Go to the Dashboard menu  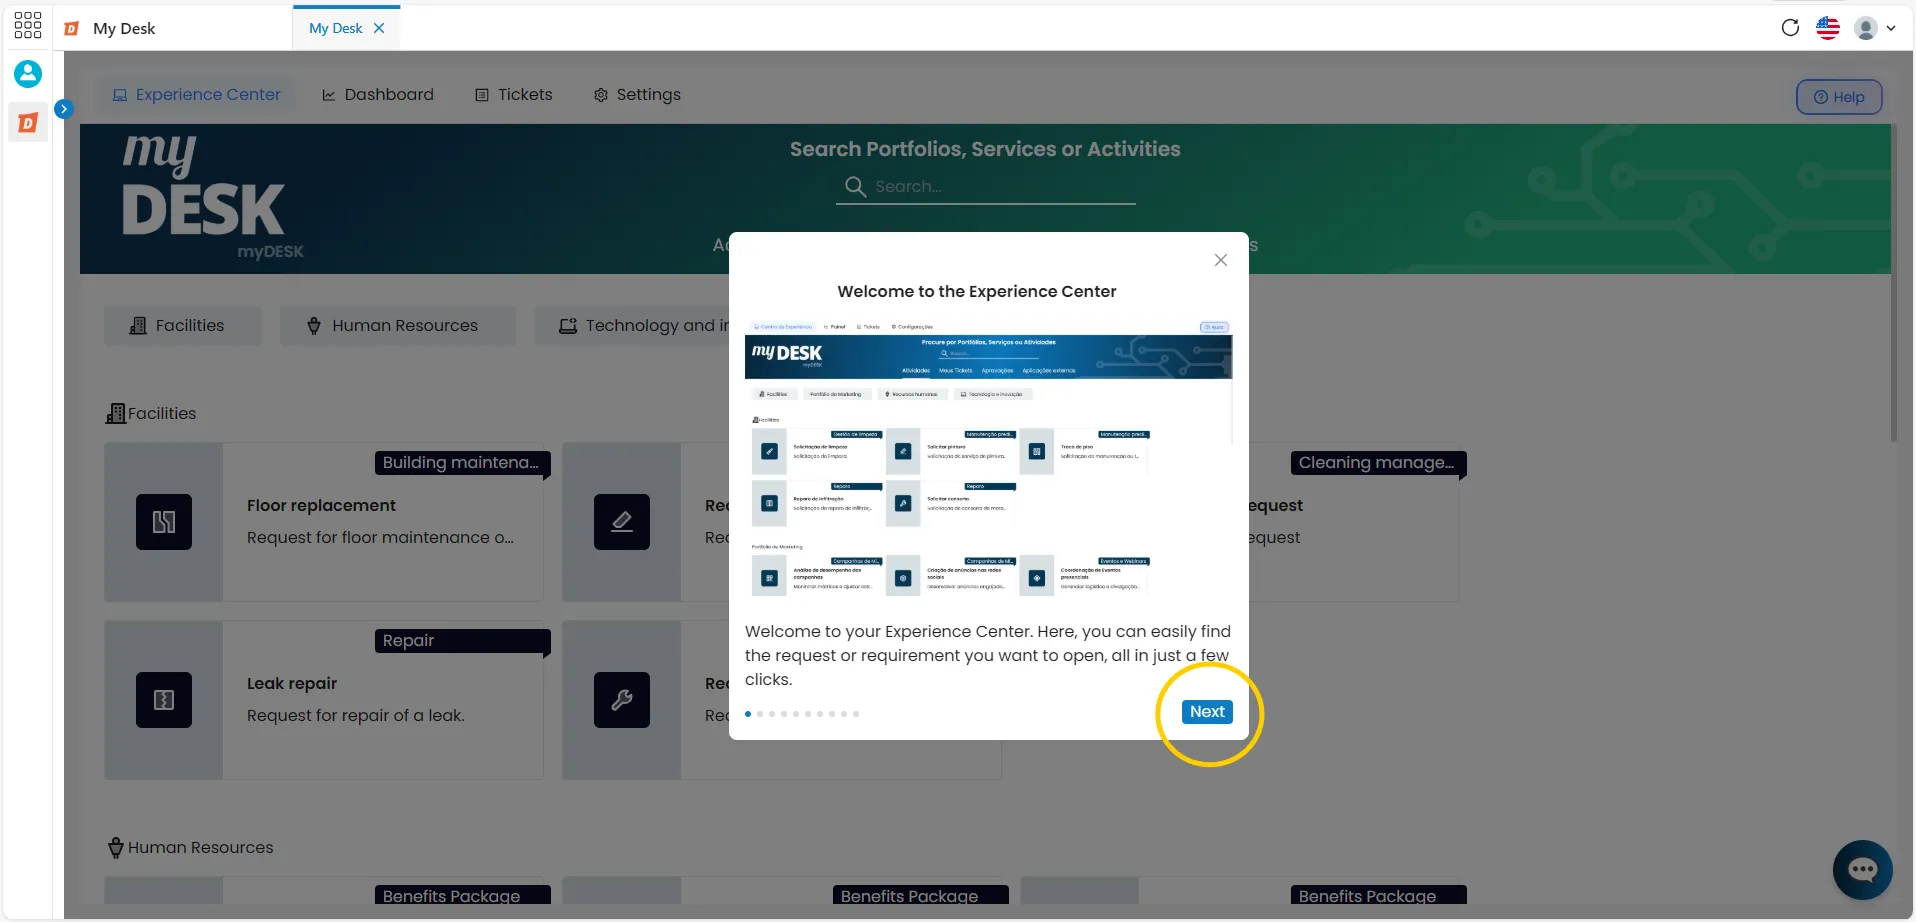378,95
